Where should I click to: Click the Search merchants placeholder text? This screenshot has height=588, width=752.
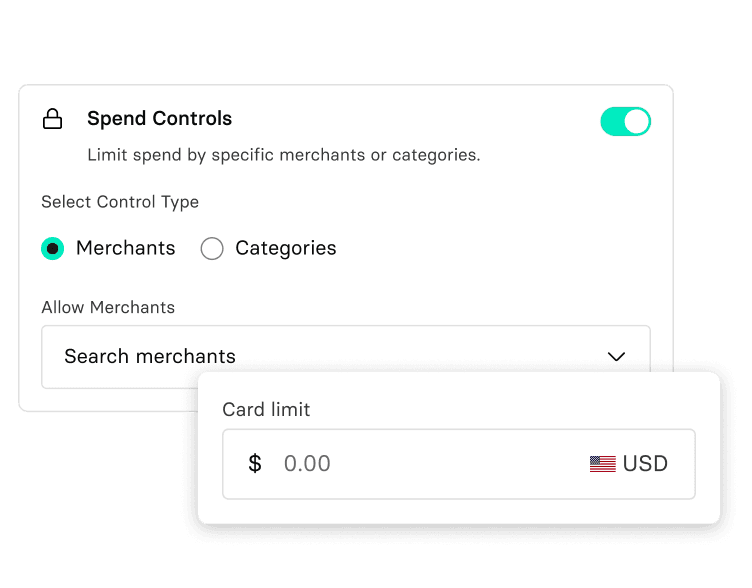[150, 356]
